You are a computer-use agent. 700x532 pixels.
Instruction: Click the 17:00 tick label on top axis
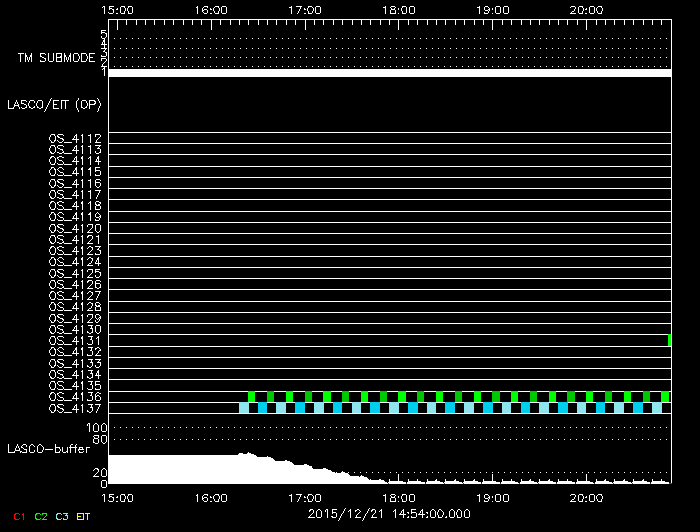[x=305, y=10]
